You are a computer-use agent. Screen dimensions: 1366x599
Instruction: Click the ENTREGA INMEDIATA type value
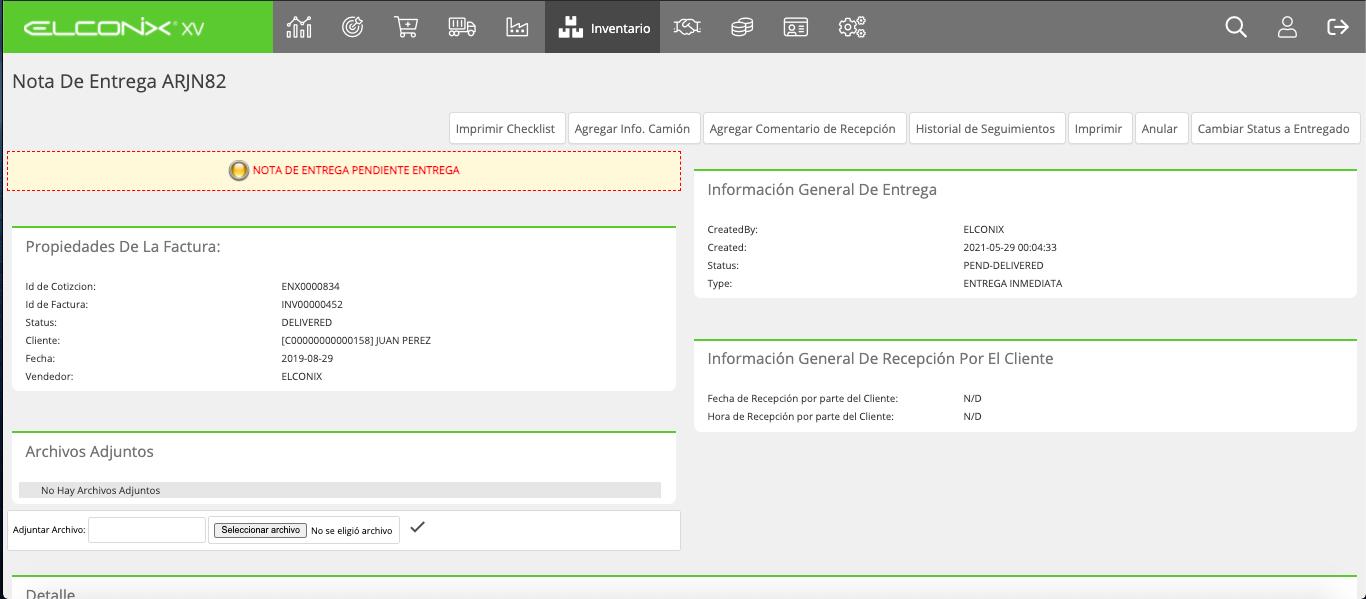point(1013,283)
